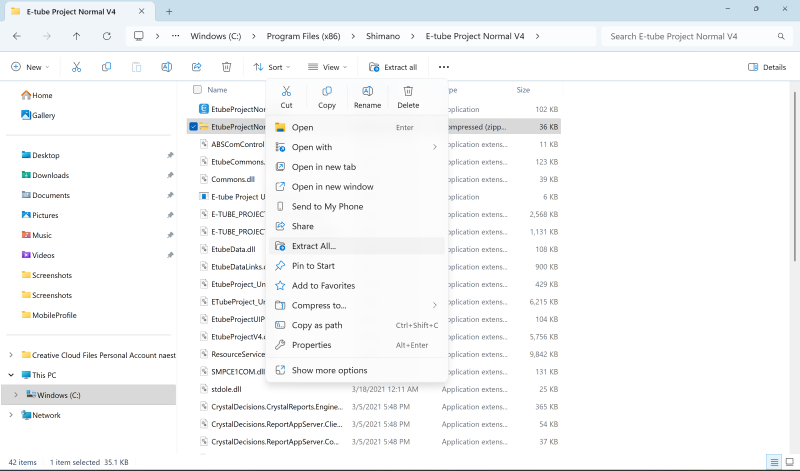Select the EtubeData.dll file
800x471 pixels.
click(x=233, y=250)
